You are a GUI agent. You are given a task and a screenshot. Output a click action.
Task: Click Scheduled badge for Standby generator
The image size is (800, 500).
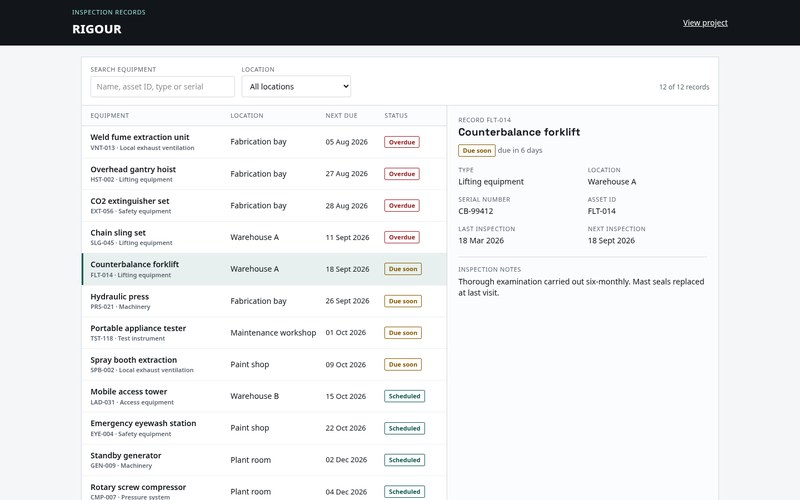pos(405,460)
